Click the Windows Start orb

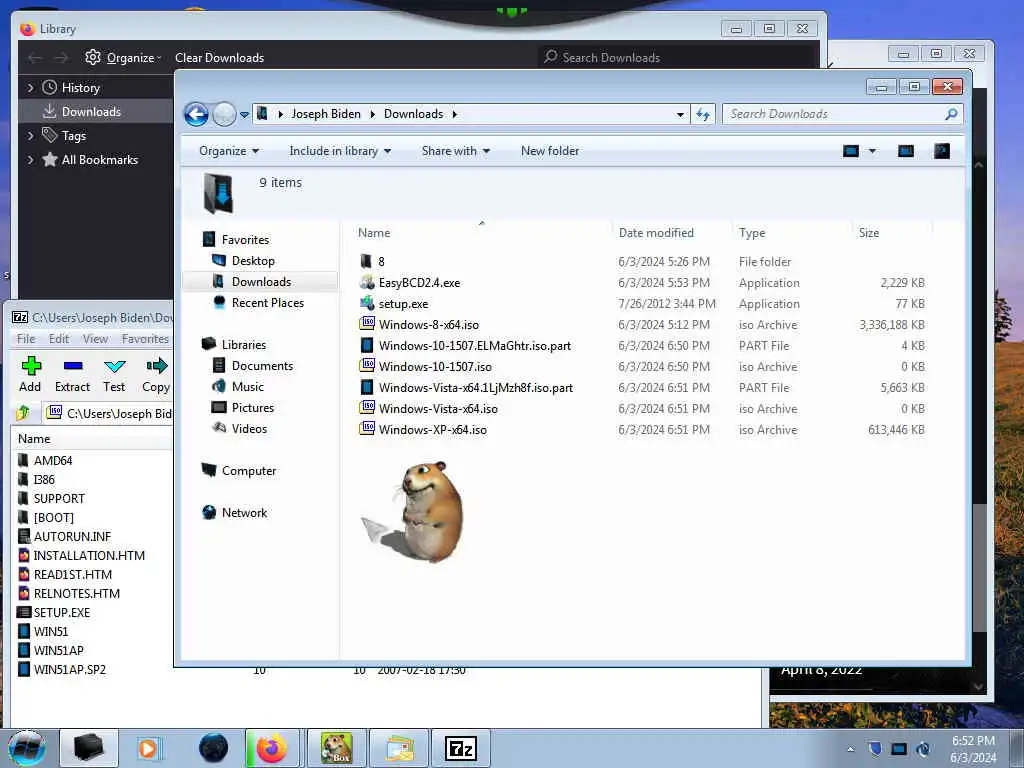tap(27, 748)
